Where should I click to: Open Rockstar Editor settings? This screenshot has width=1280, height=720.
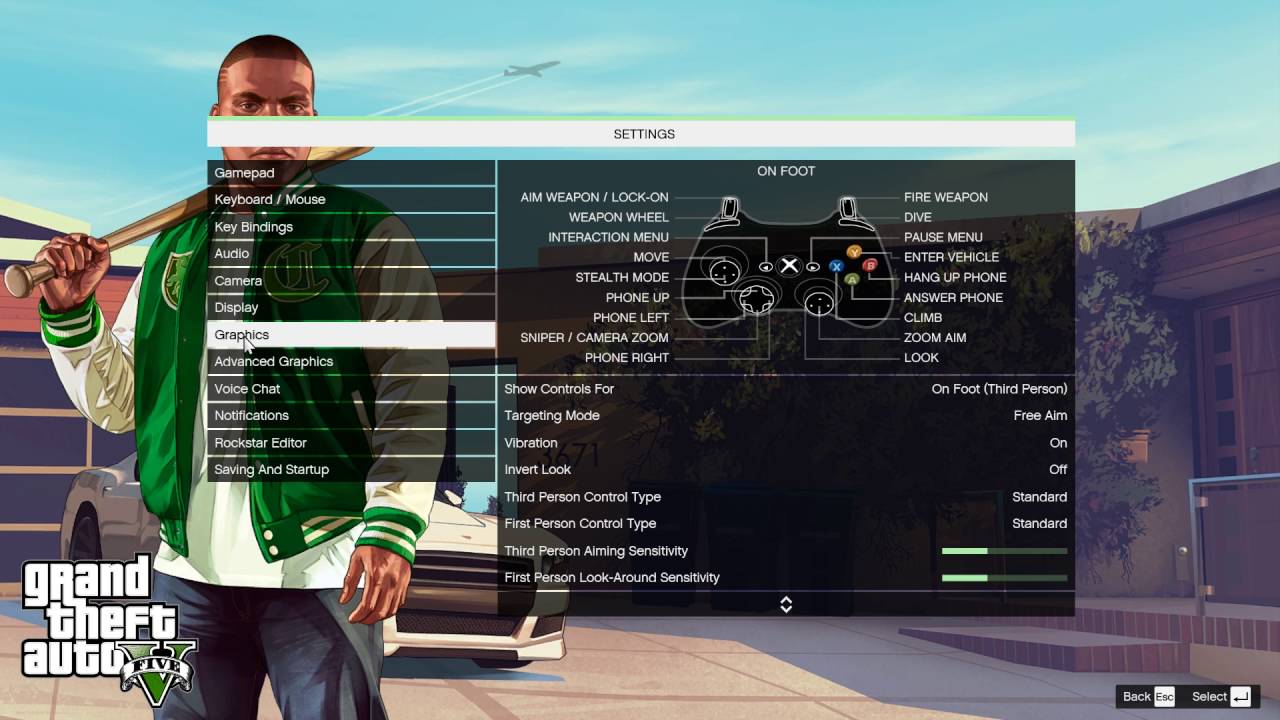pyautogui.click(x=351, y=443)
